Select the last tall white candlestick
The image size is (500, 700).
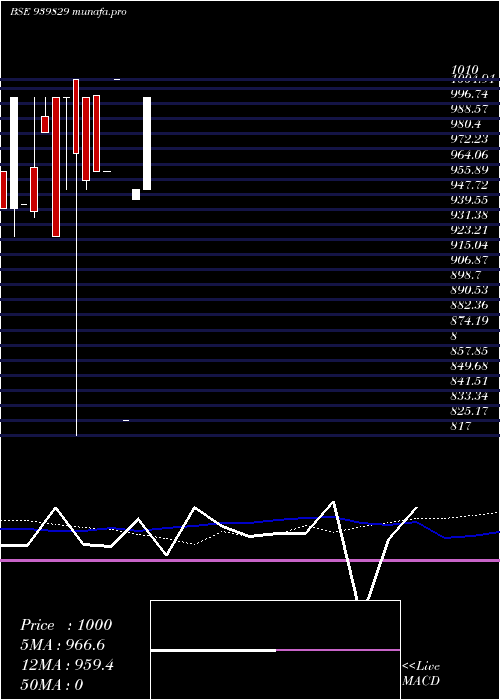click(147, 143)
